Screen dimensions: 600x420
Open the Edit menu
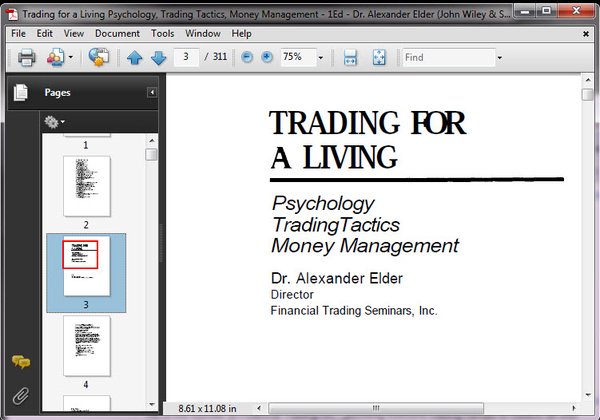tap(44, 34)
